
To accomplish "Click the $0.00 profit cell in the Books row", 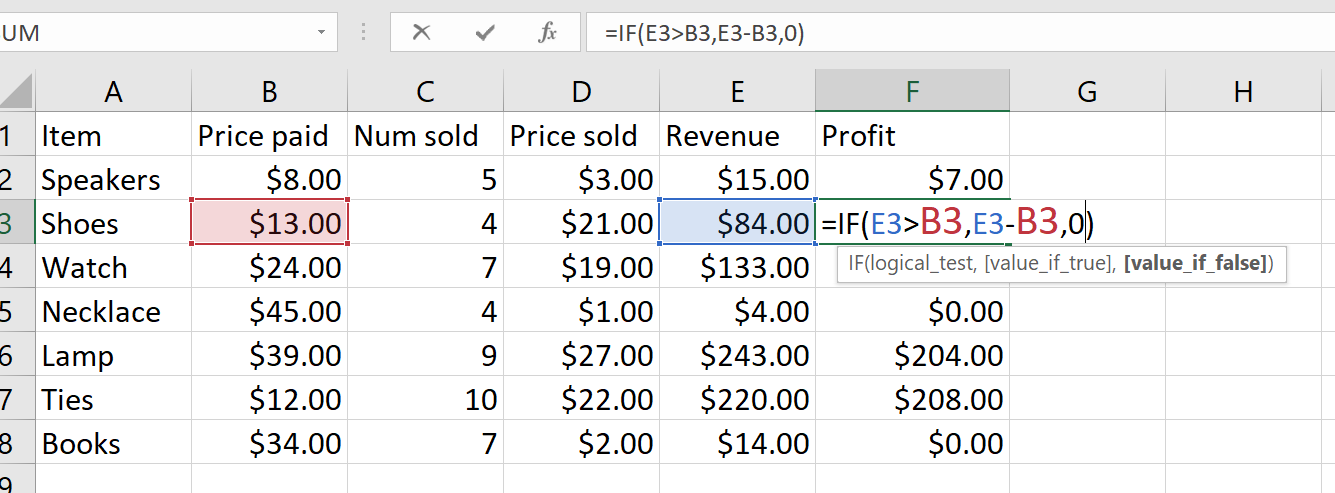I will point(912,443).
